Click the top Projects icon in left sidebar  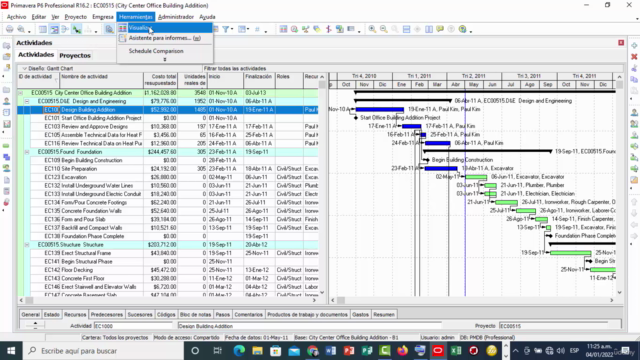pos(7,45)
